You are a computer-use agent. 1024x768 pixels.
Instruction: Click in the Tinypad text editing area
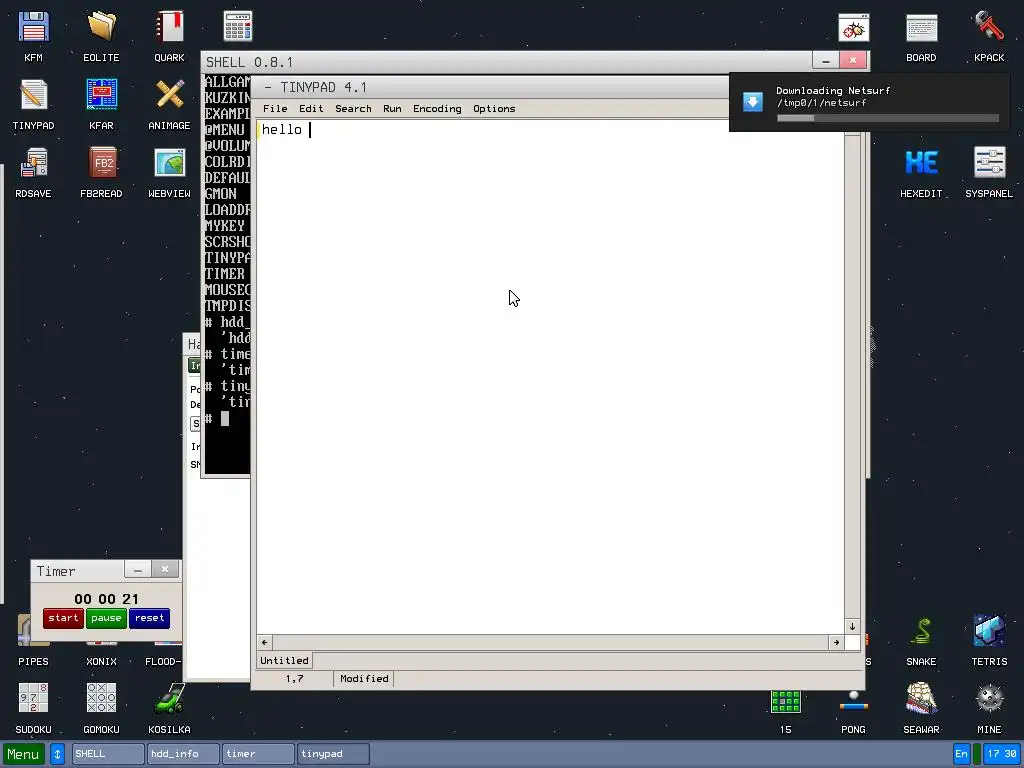tap(551, 376)
